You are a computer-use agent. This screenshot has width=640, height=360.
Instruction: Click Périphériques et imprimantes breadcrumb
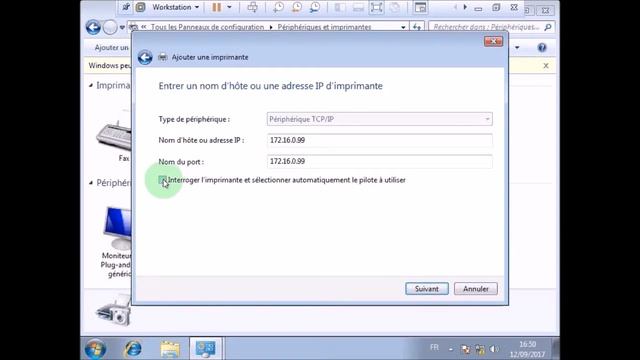[324, 27]
